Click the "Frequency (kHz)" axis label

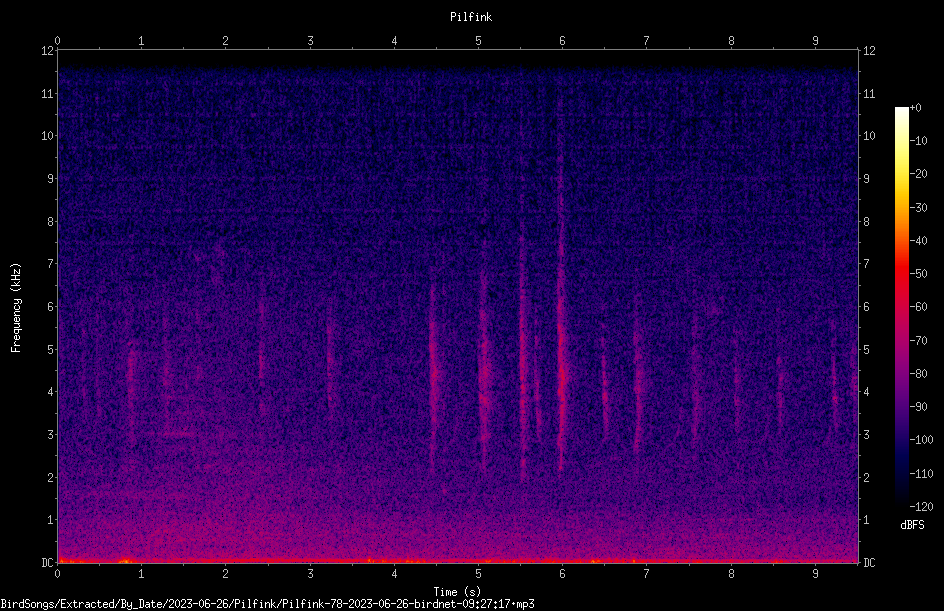point(16,308)
